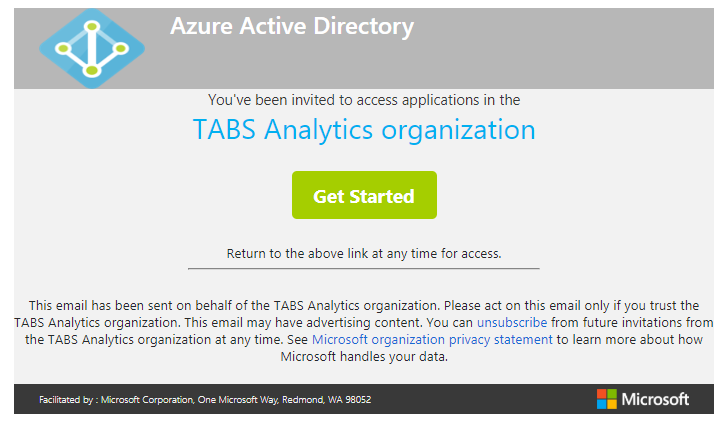This screenshot has height=422, width=728.
Task: Click the 'Facilitated by' Microsoft address text
Action: (205, 400)
